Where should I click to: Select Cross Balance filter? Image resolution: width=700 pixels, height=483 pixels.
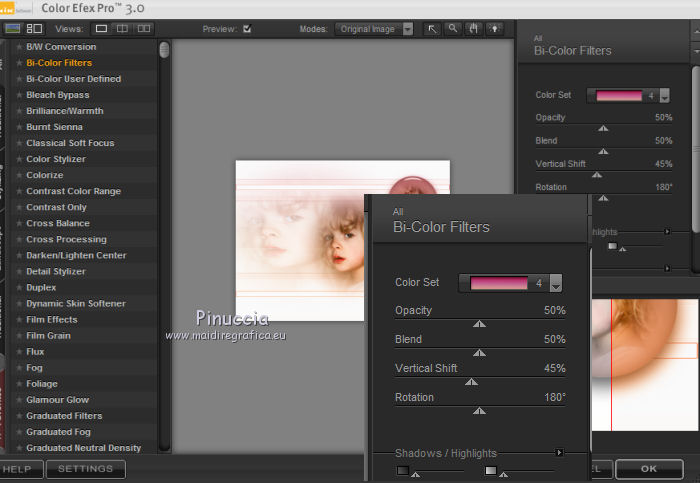tap(58, 223)
